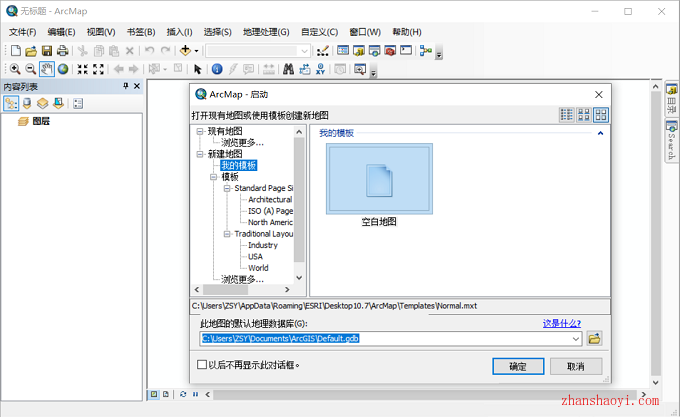The width and height of the screenshot is (680, 417).
Task: Open the 自定义(C) menu
Action: pyautogui.click(x=320, y=32)
